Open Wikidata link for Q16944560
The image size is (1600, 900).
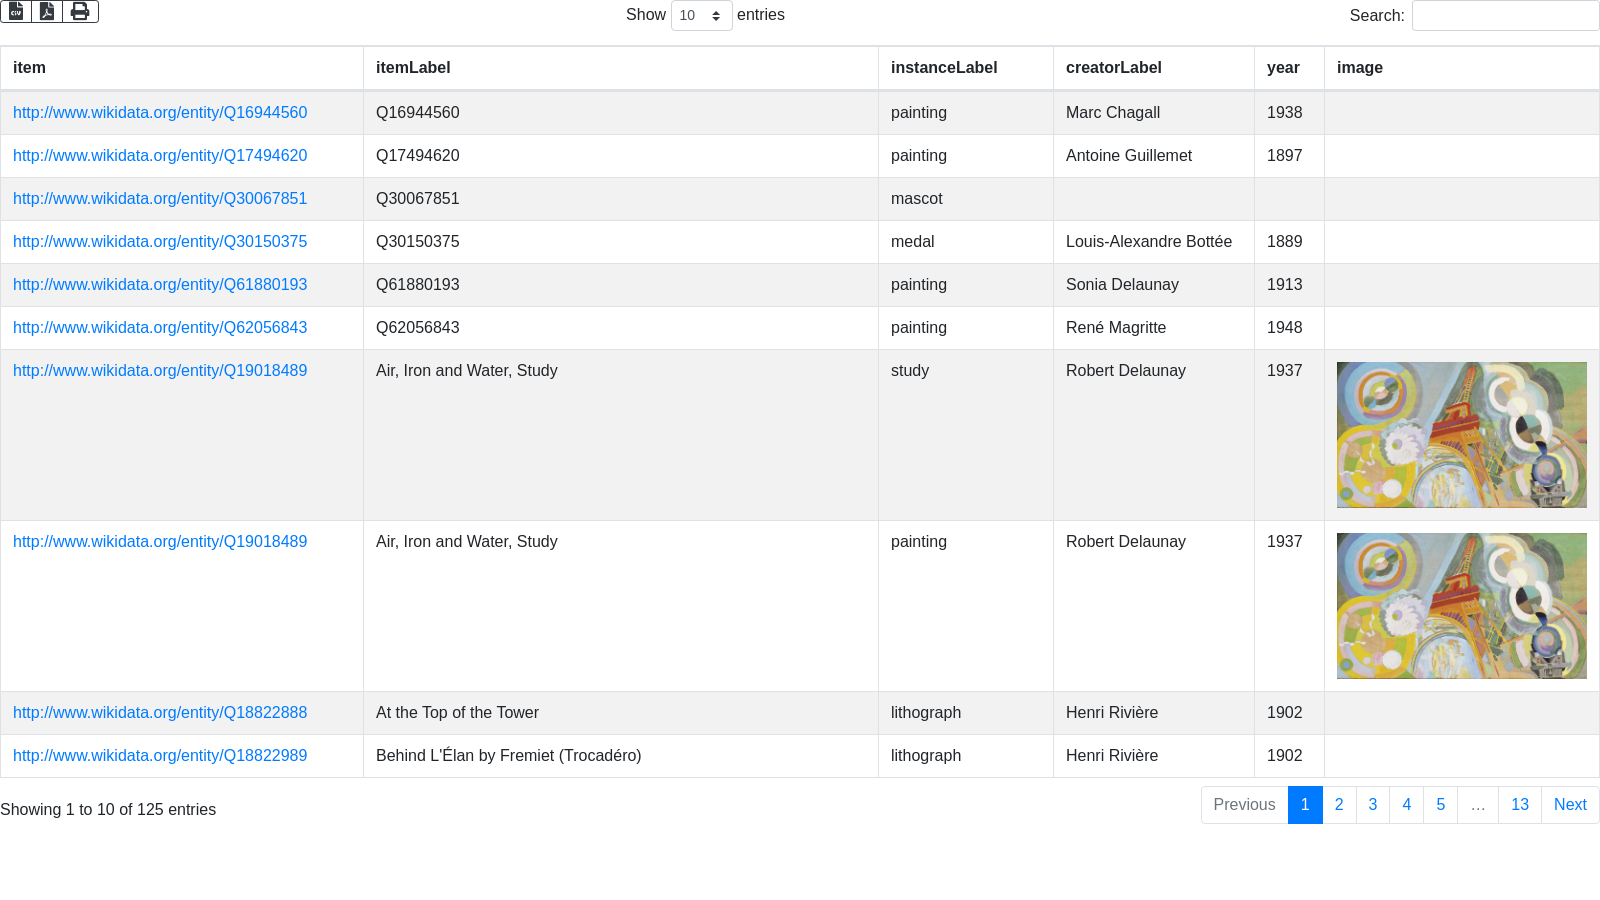pos(160,113)
